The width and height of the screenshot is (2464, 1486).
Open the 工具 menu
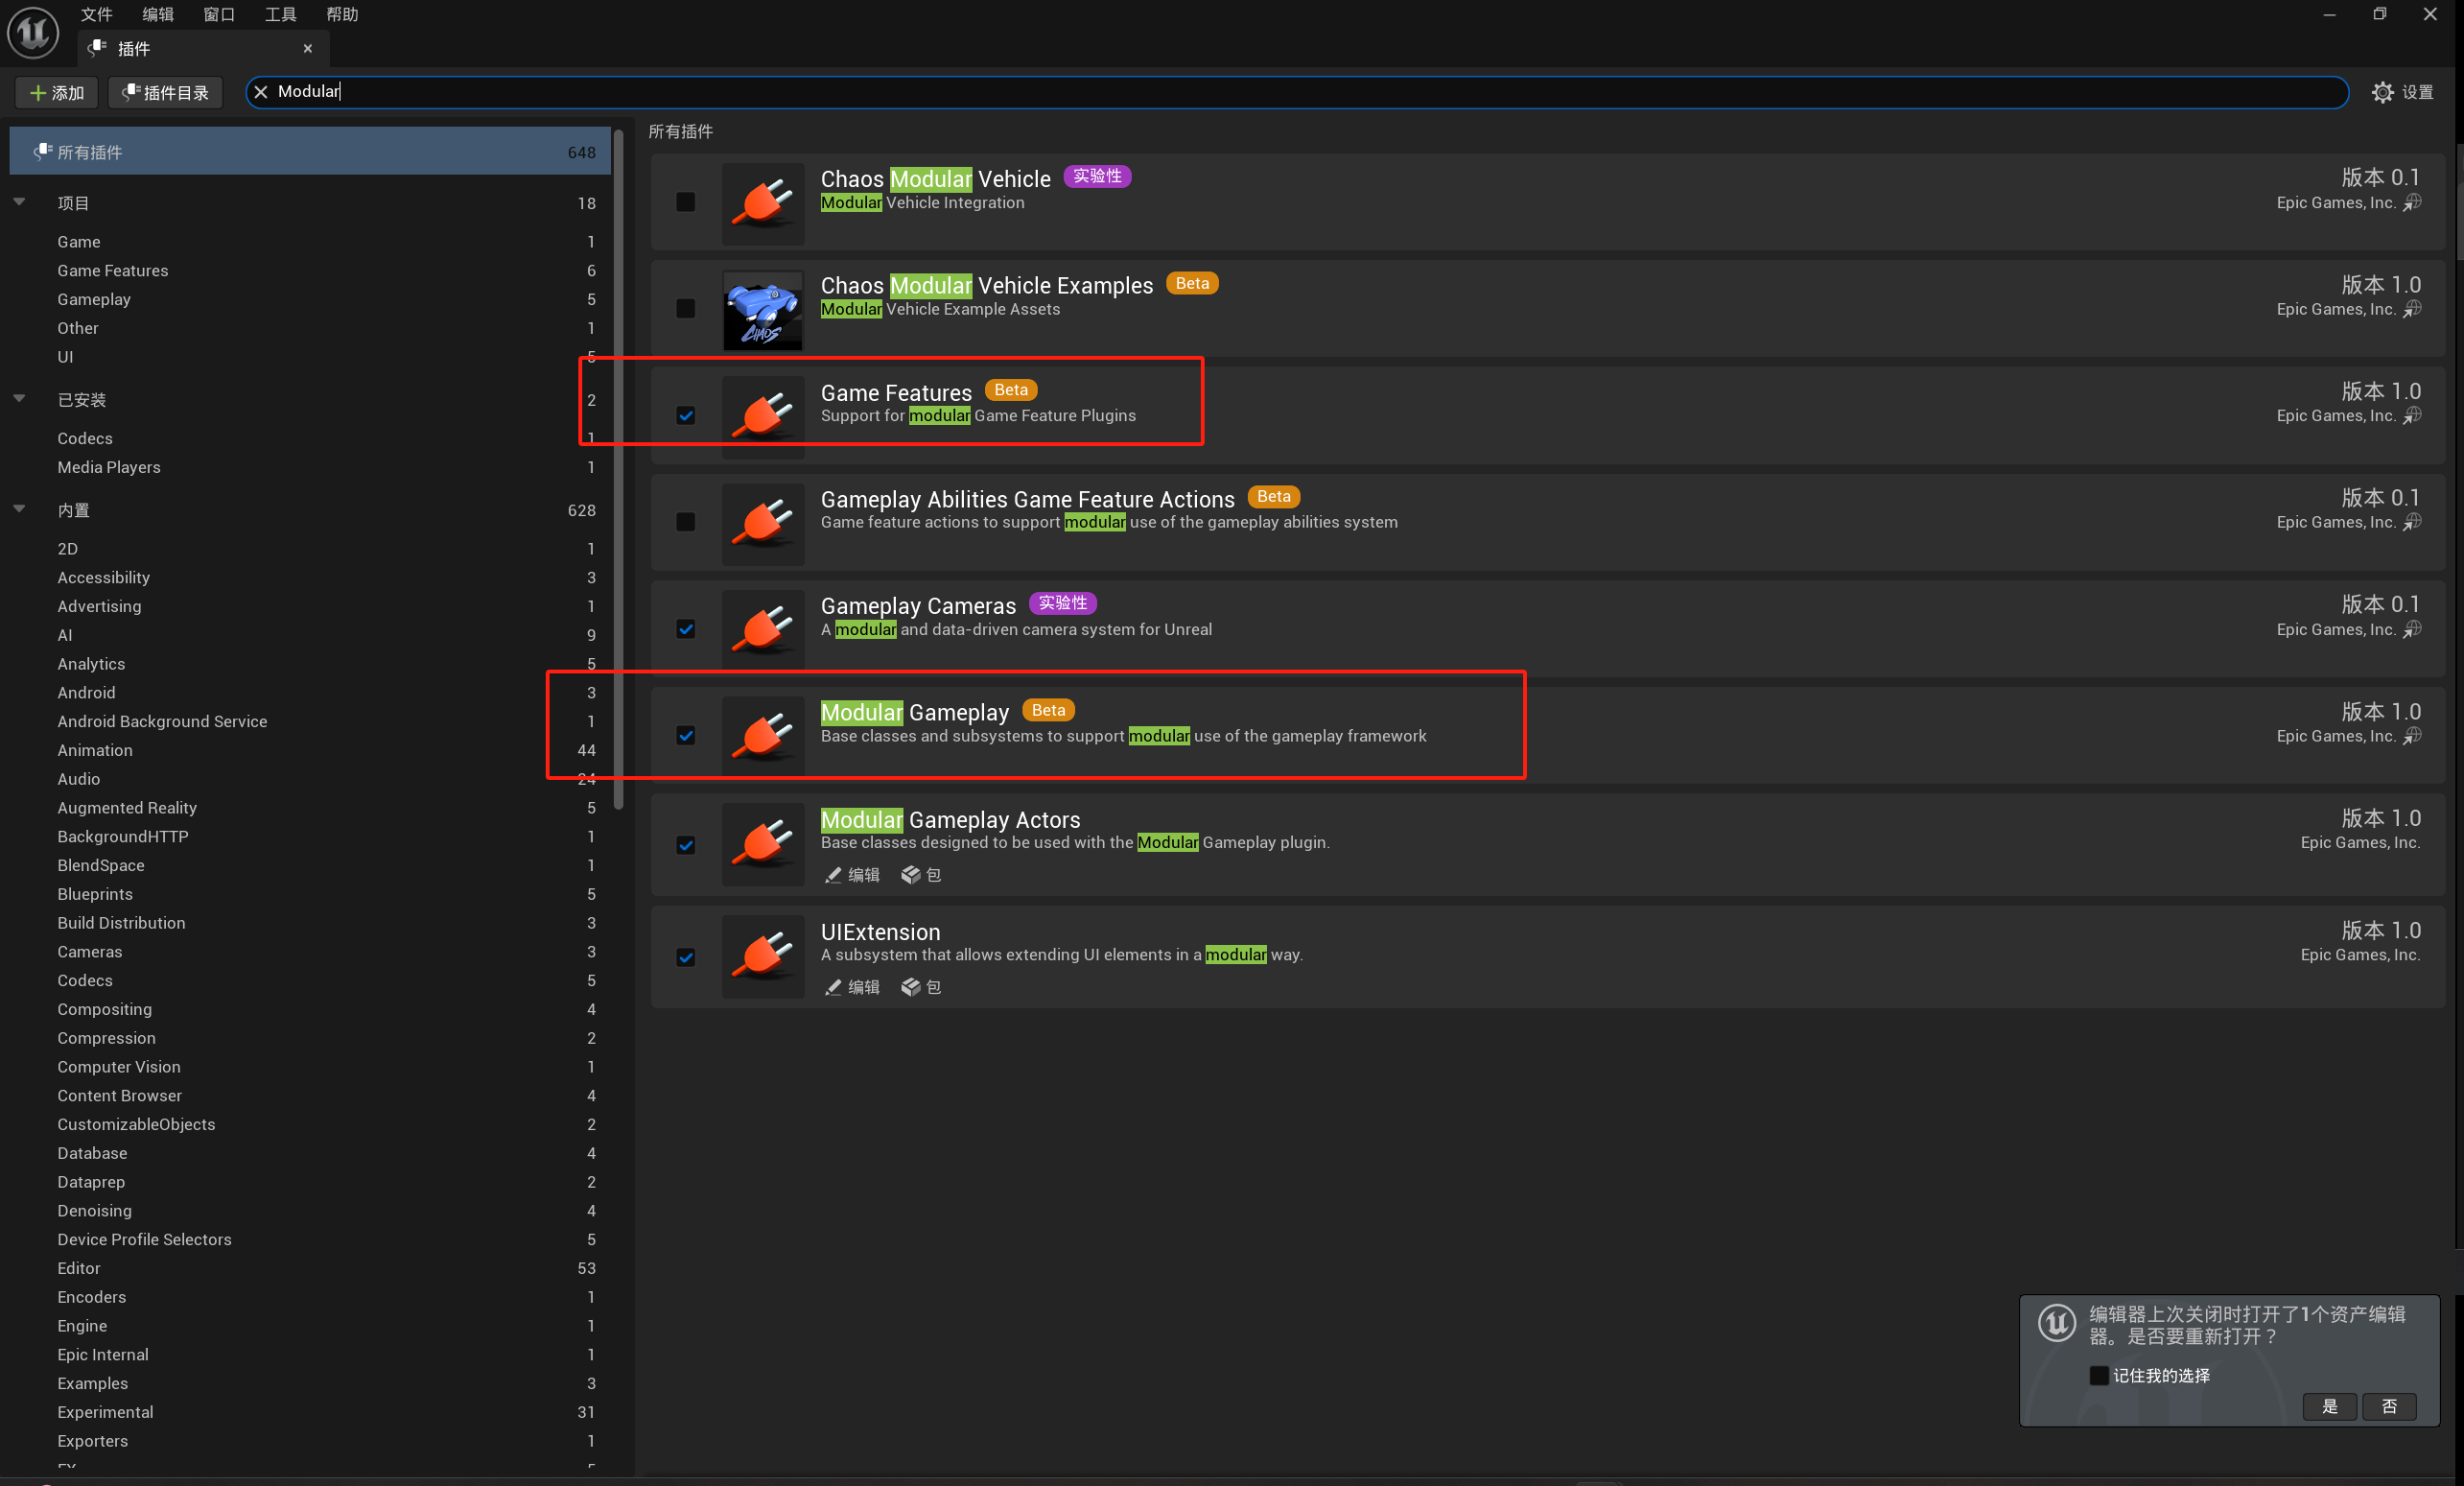(x=281, y=14)
